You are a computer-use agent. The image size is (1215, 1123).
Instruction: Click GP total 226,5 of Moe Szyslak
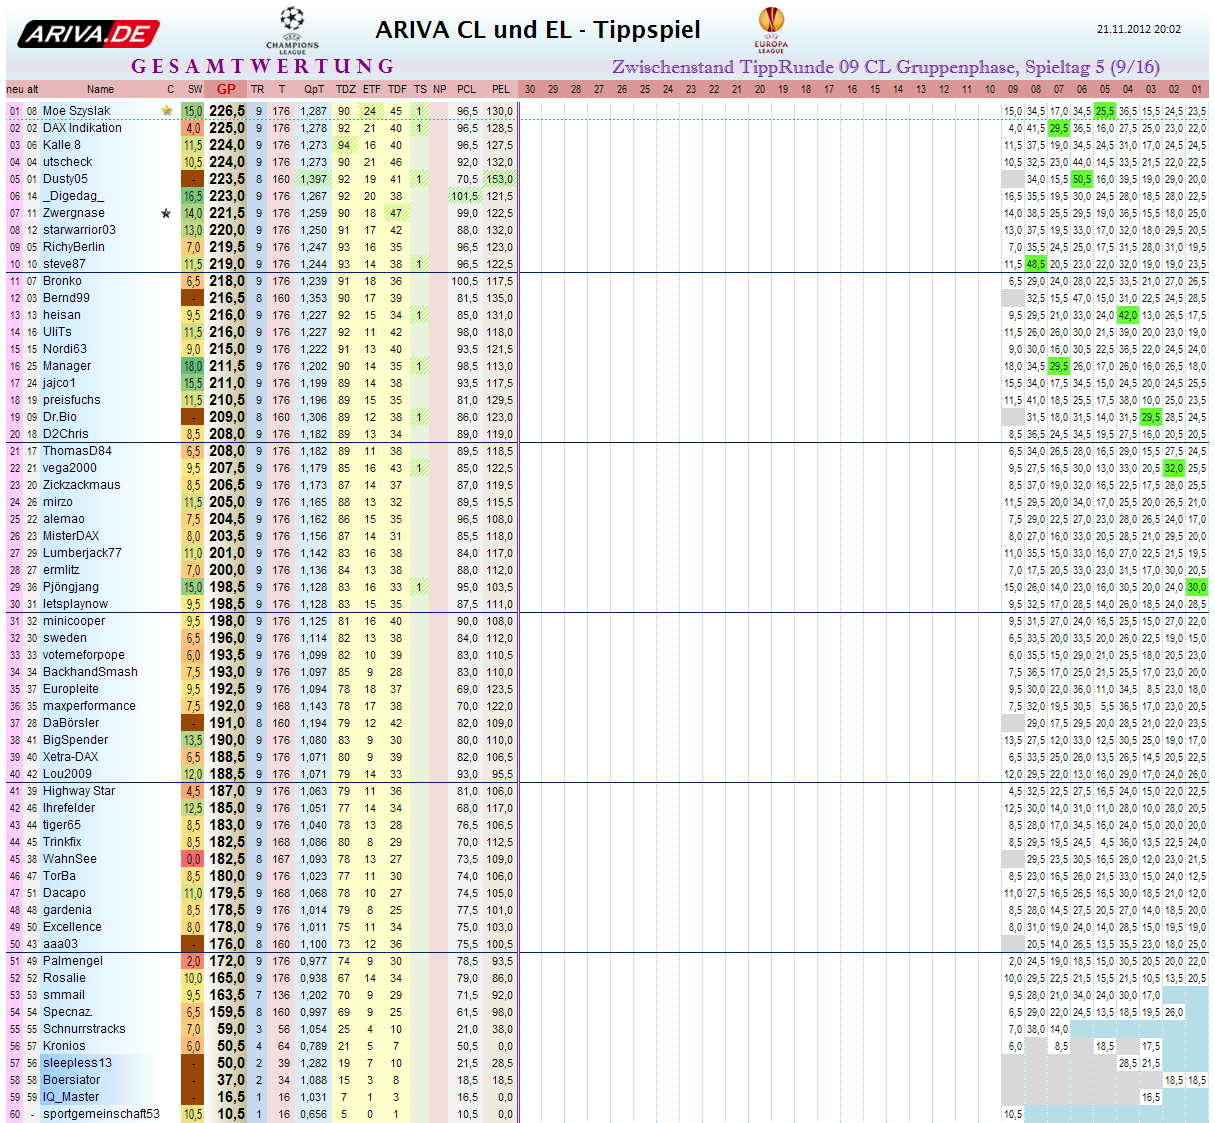(227, 111)
